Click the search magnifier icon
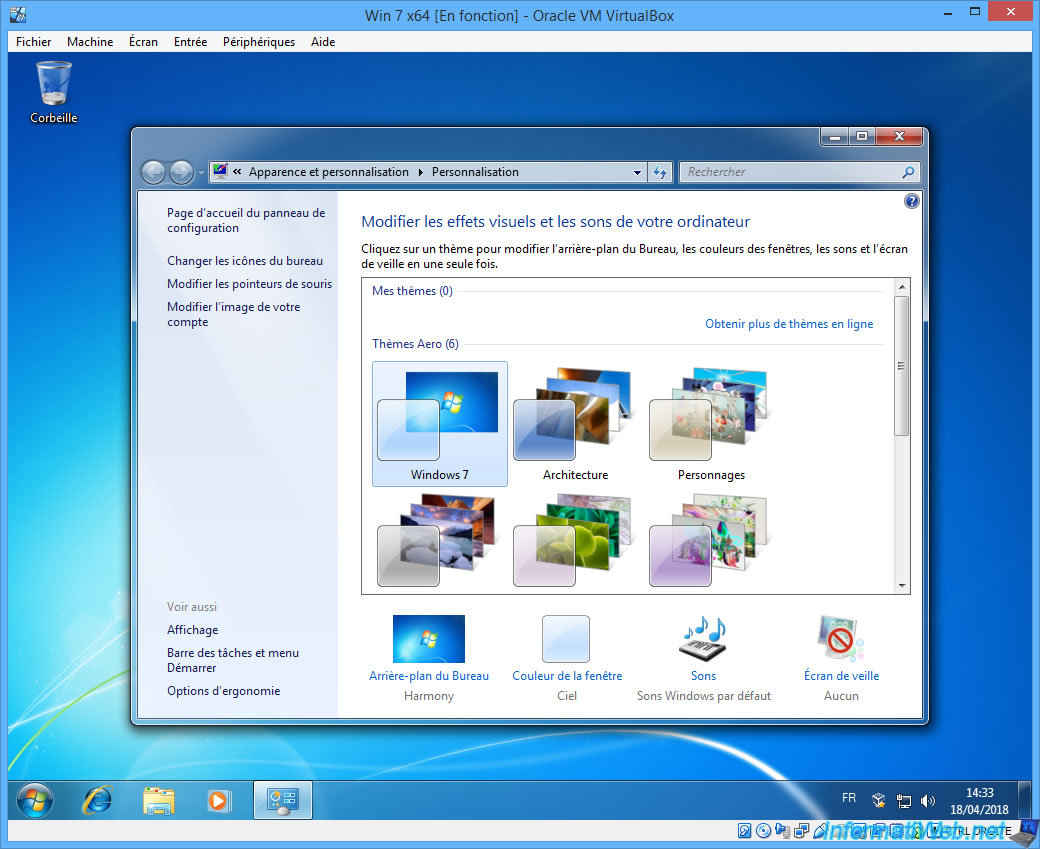Screen dimensions: 1040x849 pyautogui.click(x=909, y=172)
